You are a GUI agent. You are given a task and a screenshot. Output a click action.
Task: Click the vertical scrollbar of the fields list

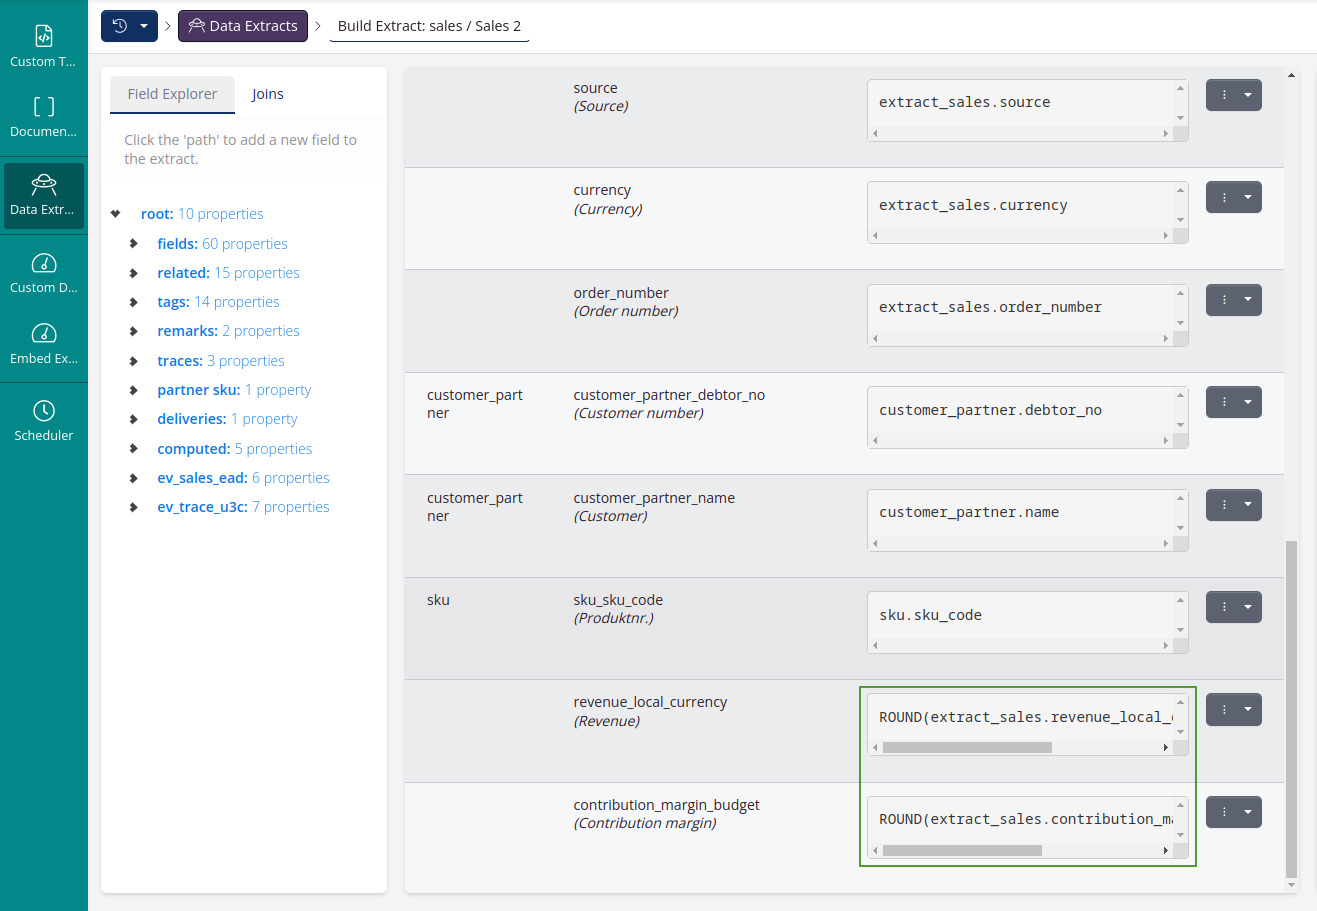coord(1290,700)
